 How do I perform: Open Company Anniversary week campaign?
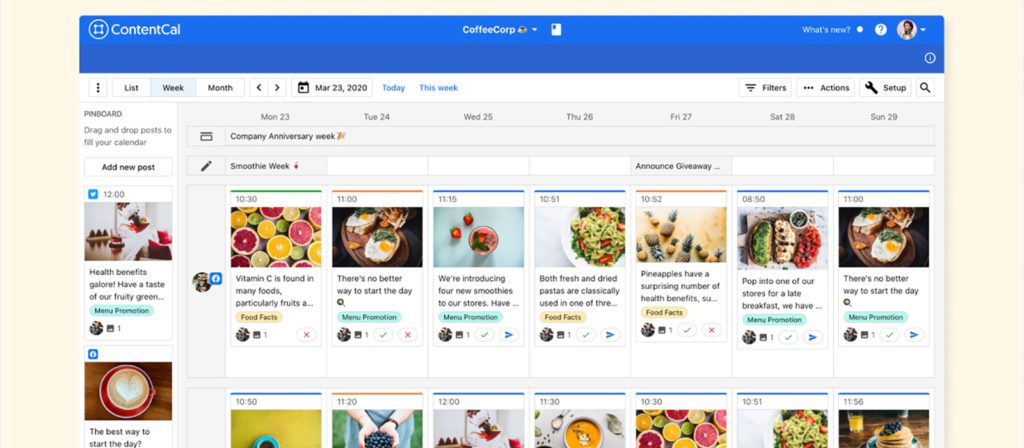coord(580,136)
